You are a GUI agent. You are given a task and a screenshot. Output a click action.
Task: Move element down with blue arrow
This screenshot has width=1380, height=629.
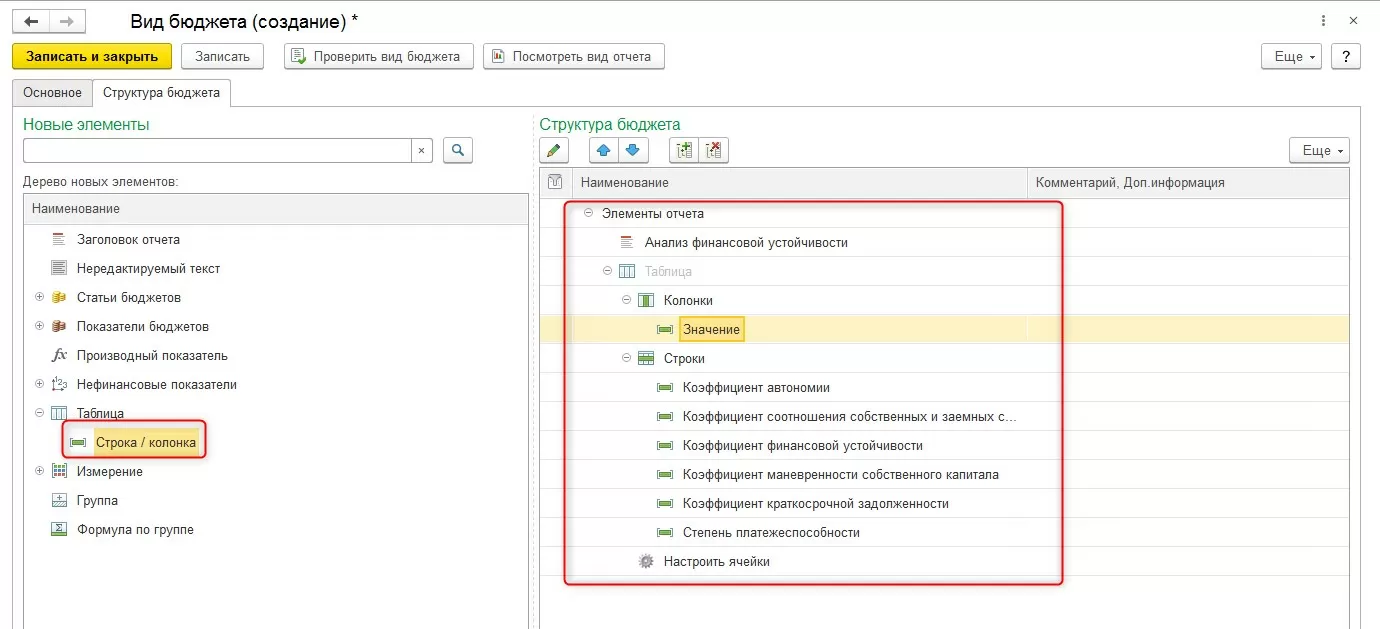tap(632, 150)
